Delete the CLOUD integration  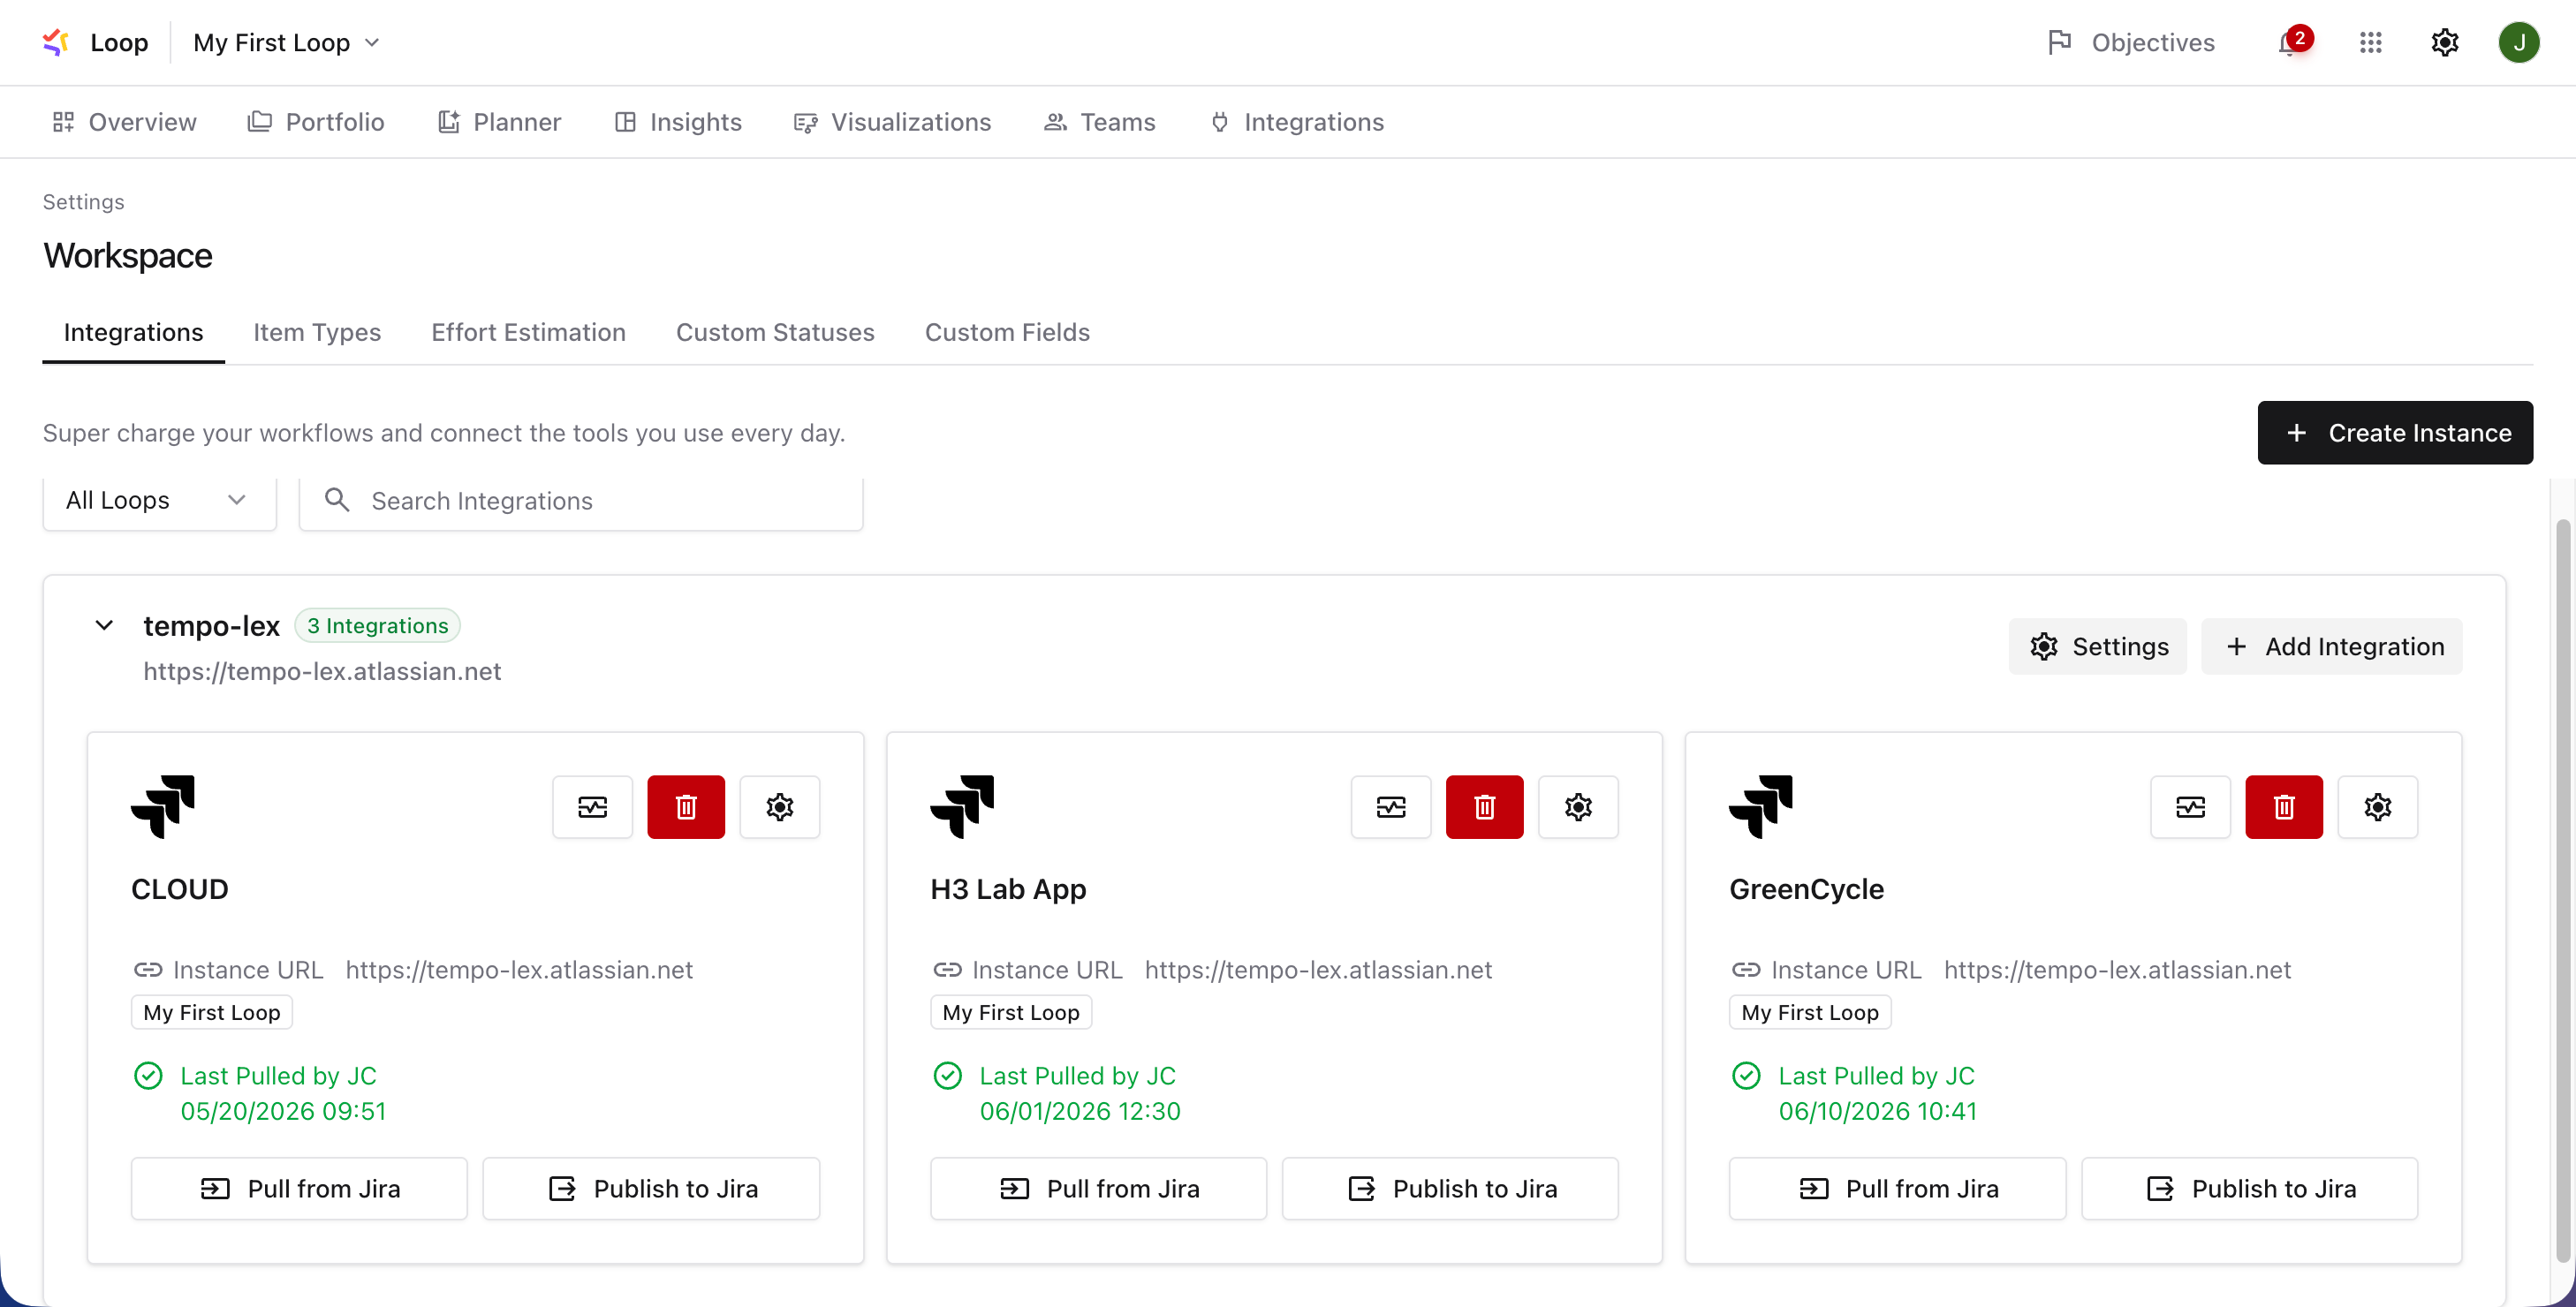pyautogui.click(x=686, y=807)
